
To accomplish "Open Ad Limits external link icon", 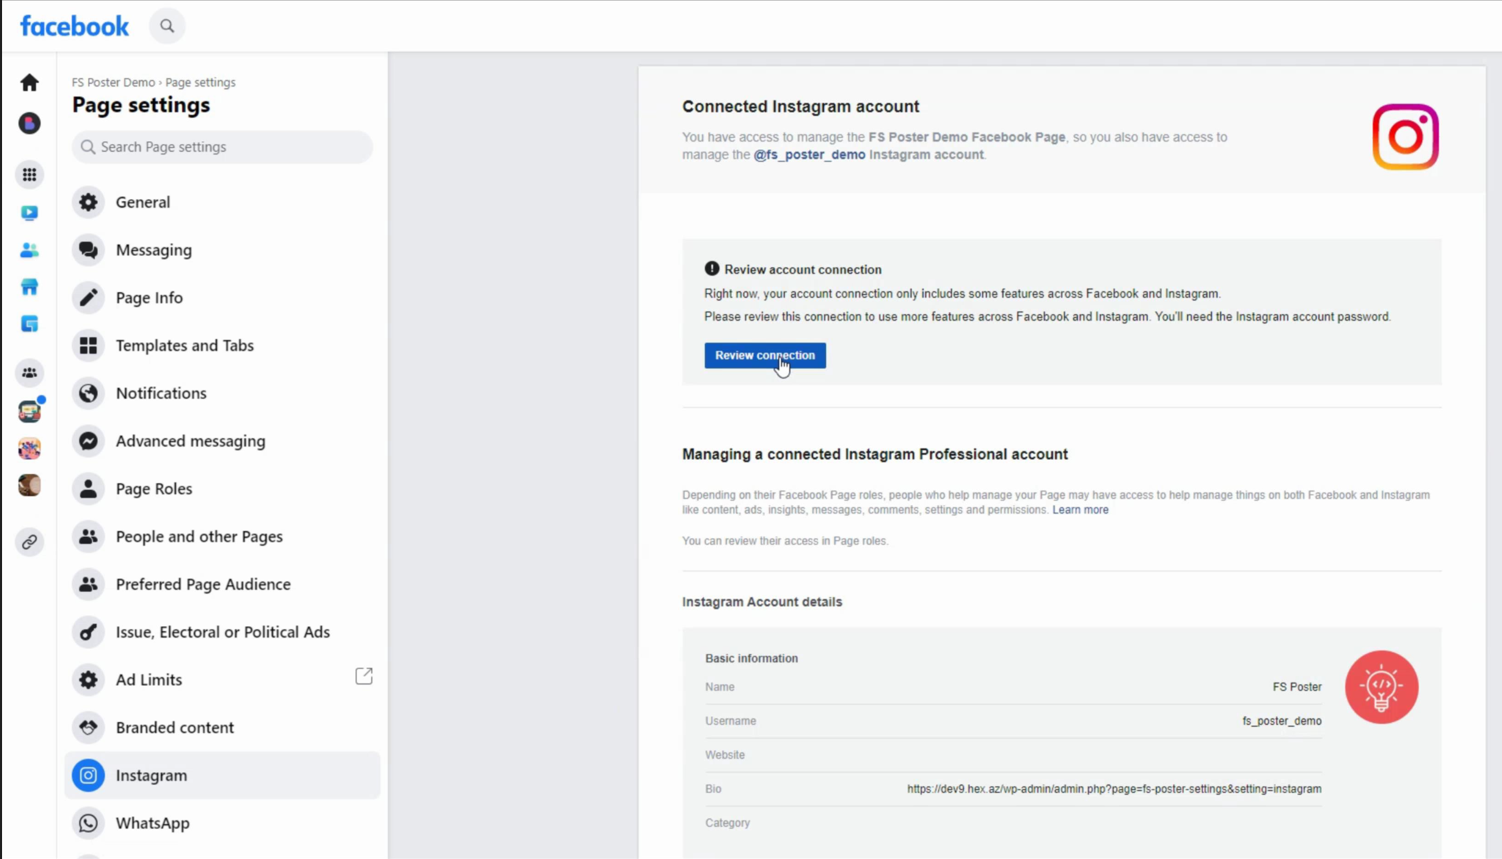I will [x=364, y=677].
